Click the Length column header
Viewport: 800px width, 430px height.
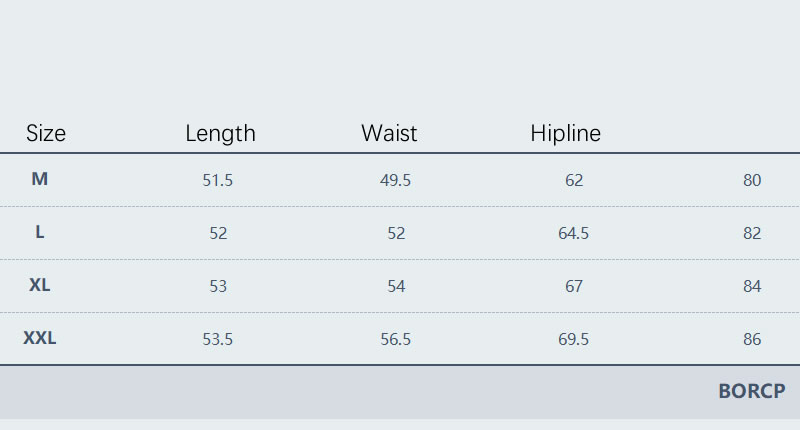coord(220,133)
